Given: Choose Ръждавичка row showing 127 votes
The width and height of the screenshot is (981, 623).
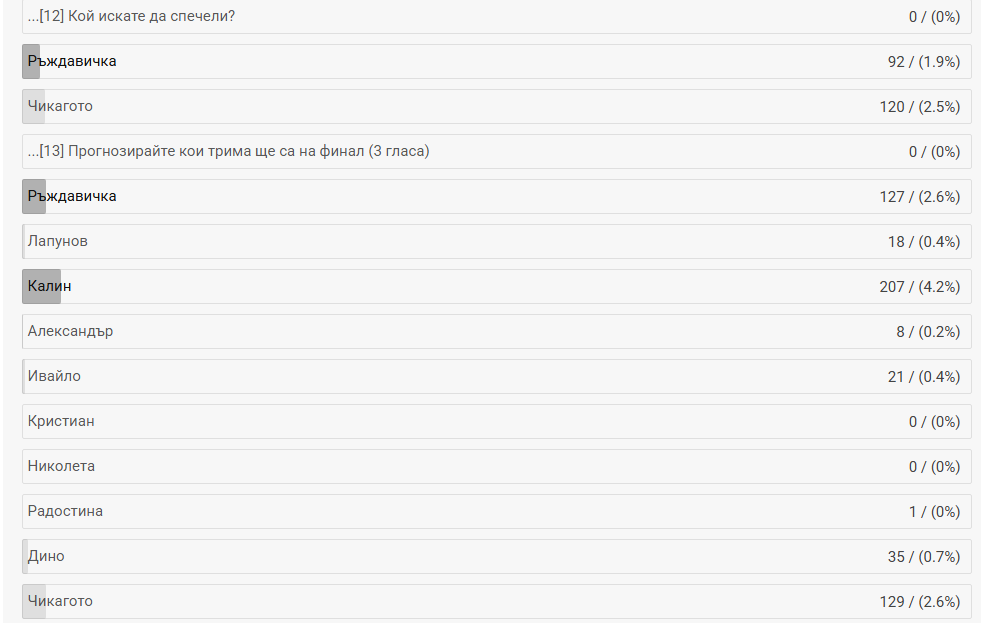Looking at the screenshot, I should 496,197.
